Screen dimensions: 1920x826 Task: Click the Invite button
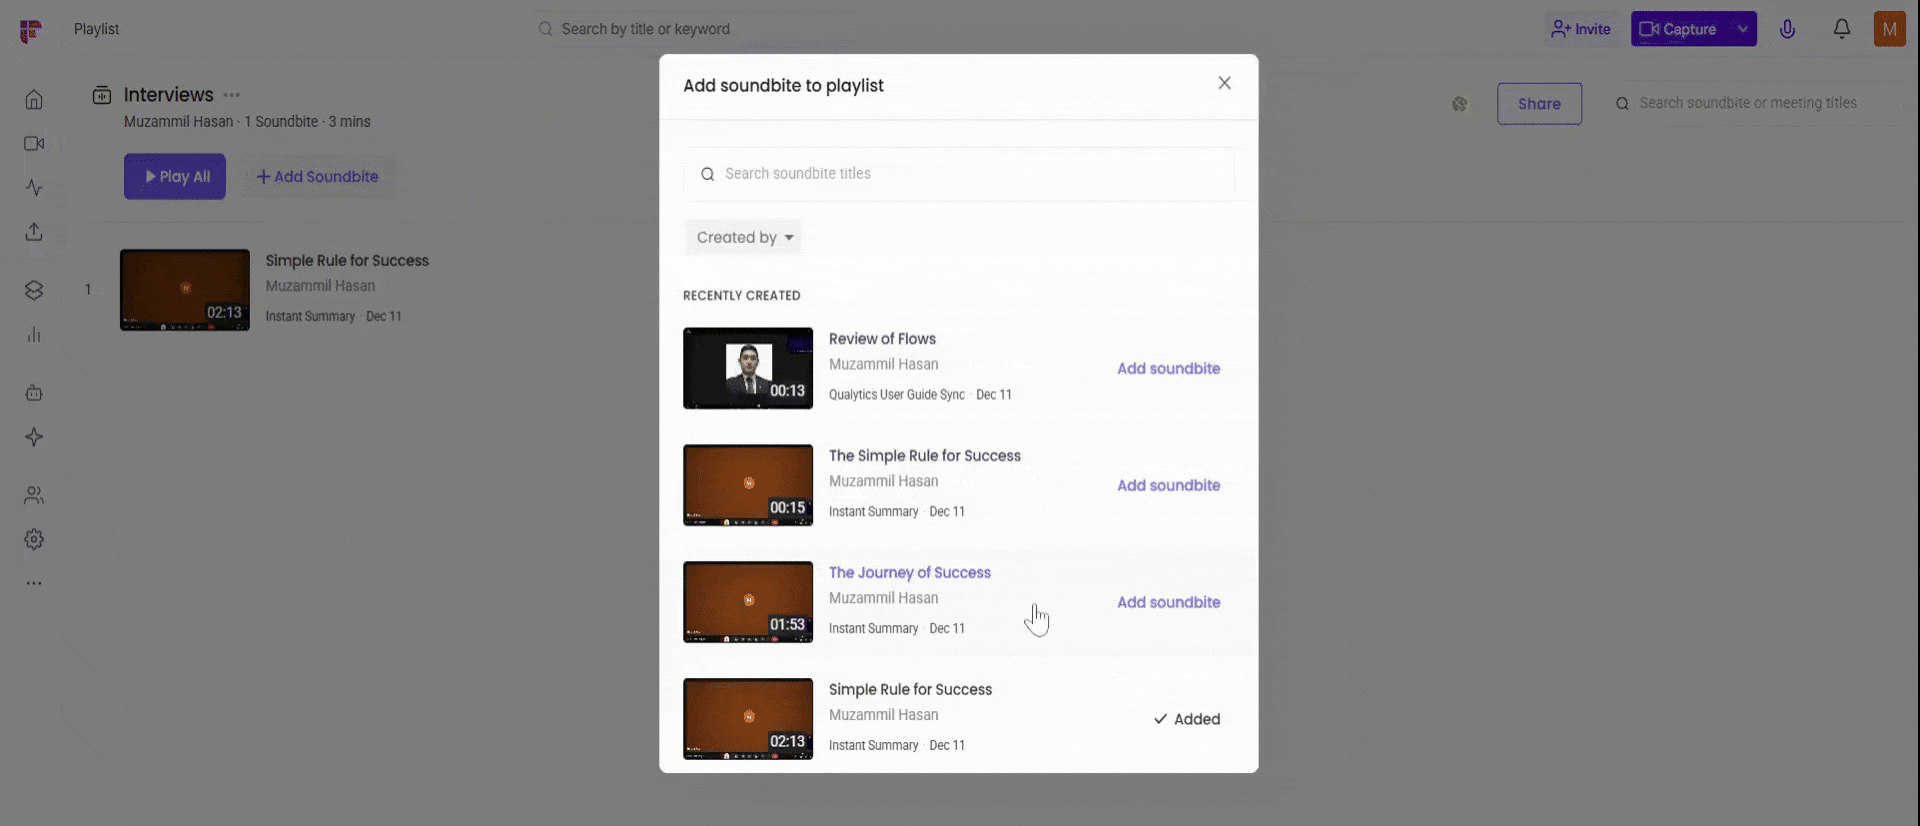tap(1581, 29)
